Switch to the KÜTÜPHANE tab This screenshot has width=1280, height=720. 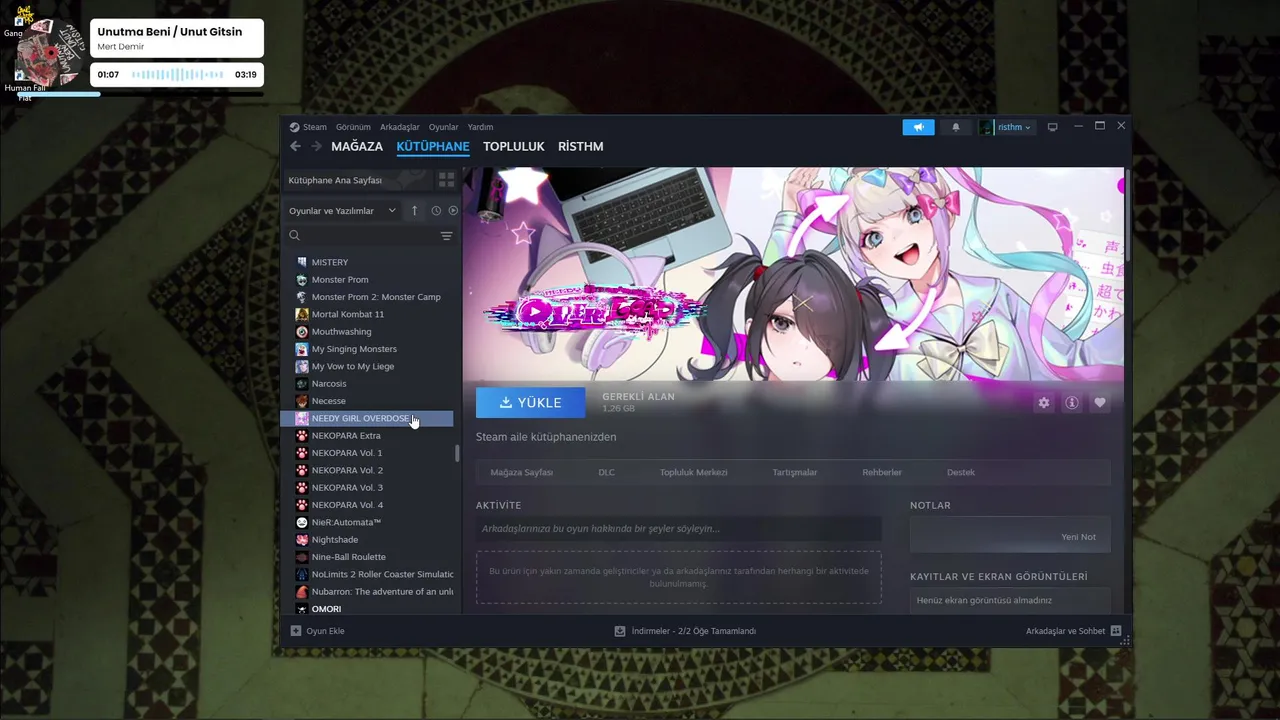[x=433, y=146]
